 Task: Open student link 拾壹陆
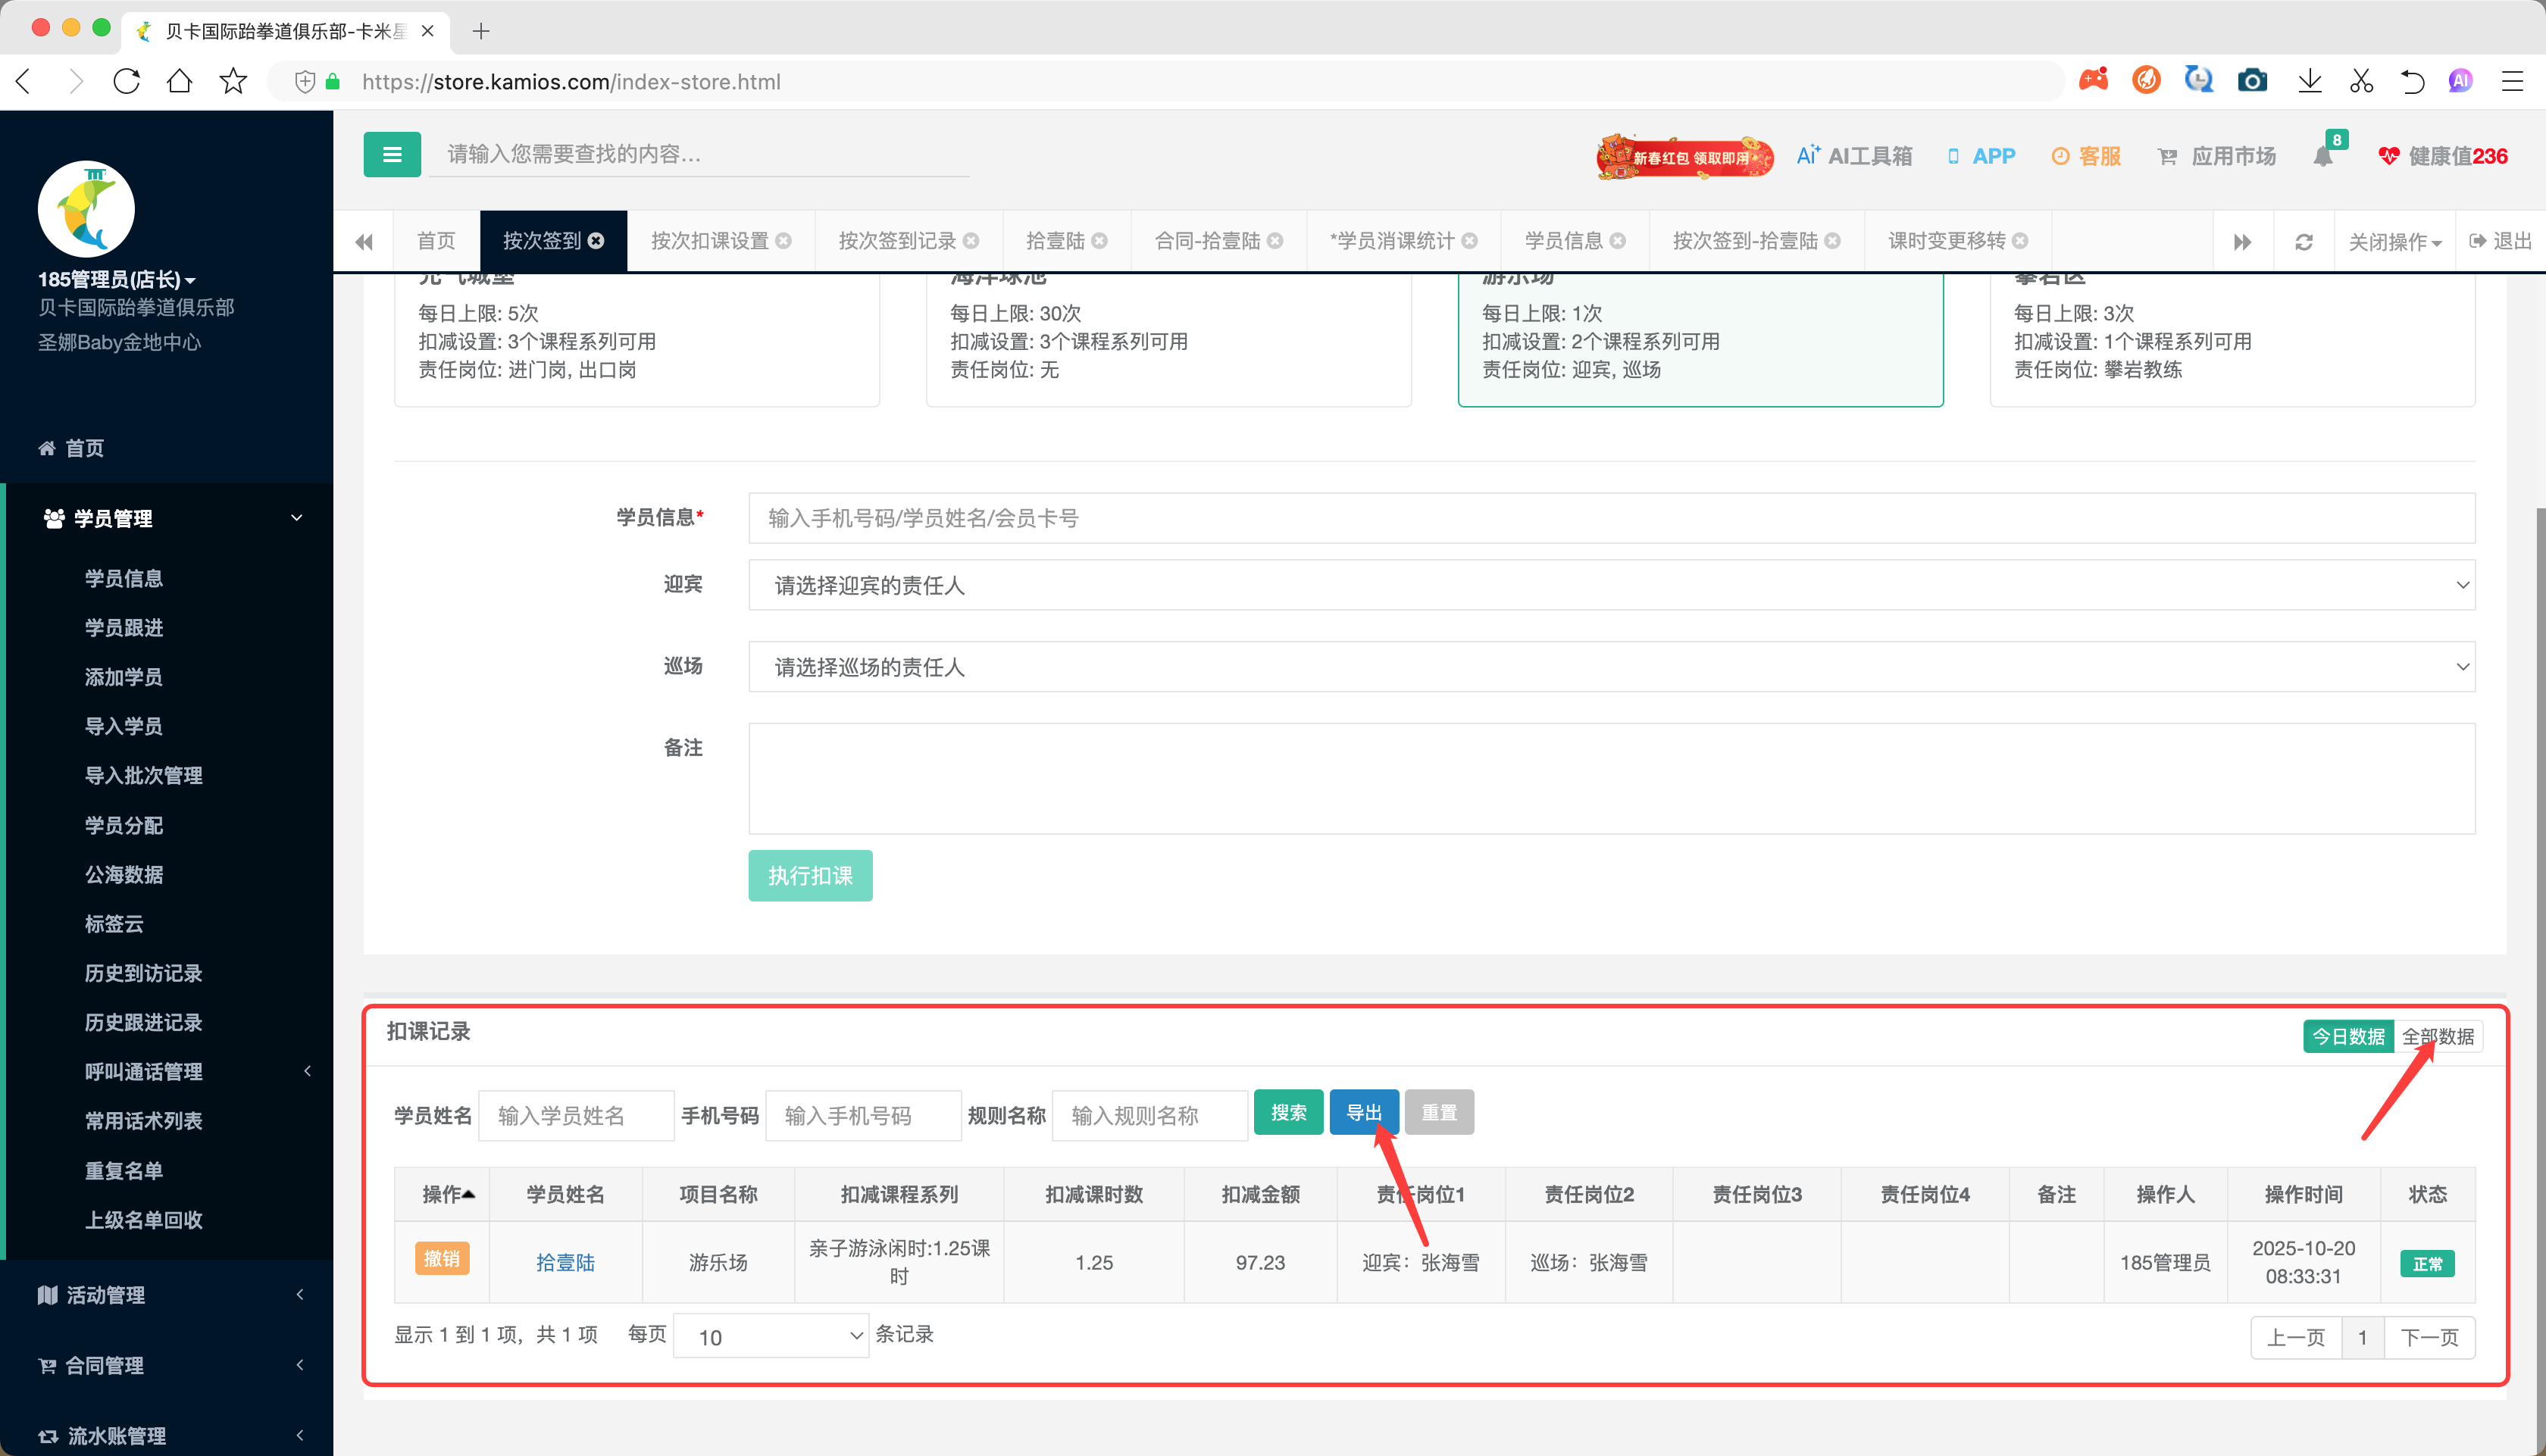point(565,1263)
